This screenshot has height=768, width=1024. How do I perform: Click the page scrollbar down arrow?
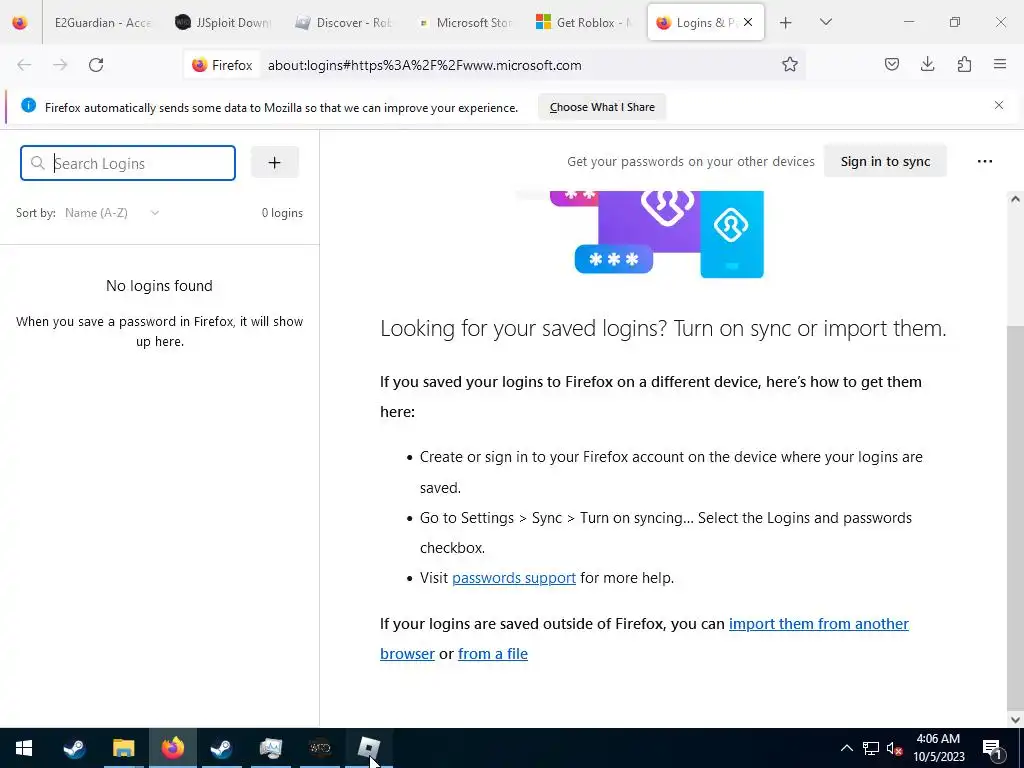click(x=1015, y=719)
